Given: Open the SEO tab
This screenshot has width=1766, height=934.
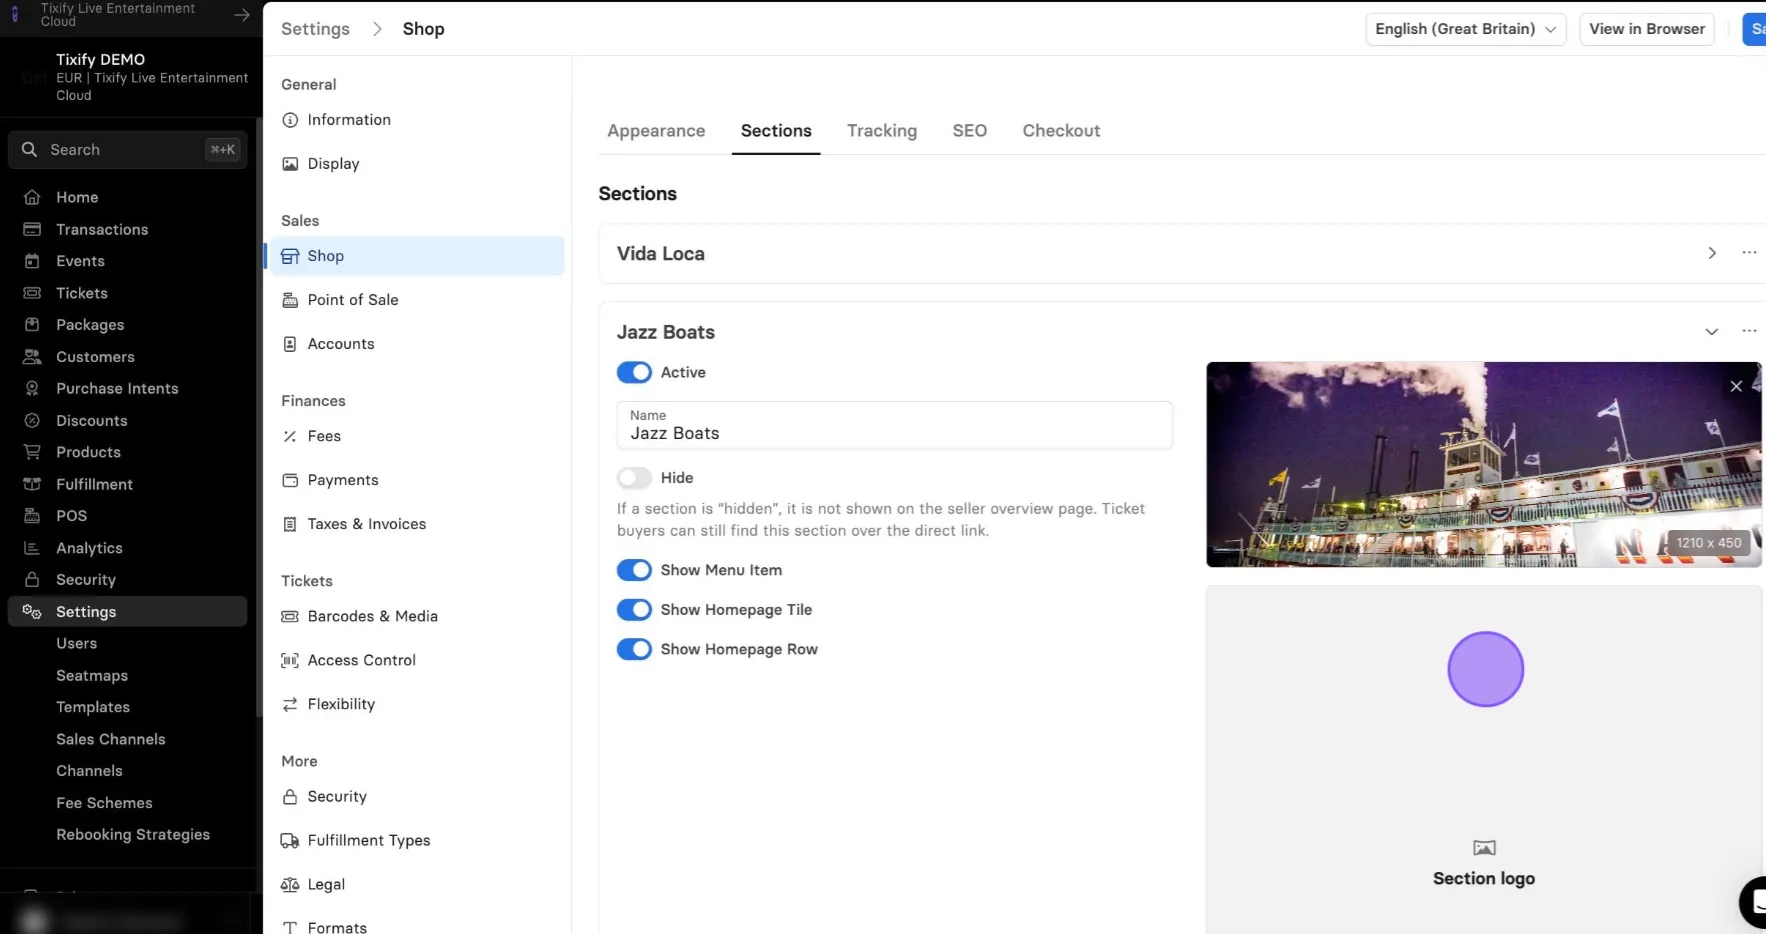Looking at the screenshot, I should (969, 131).
